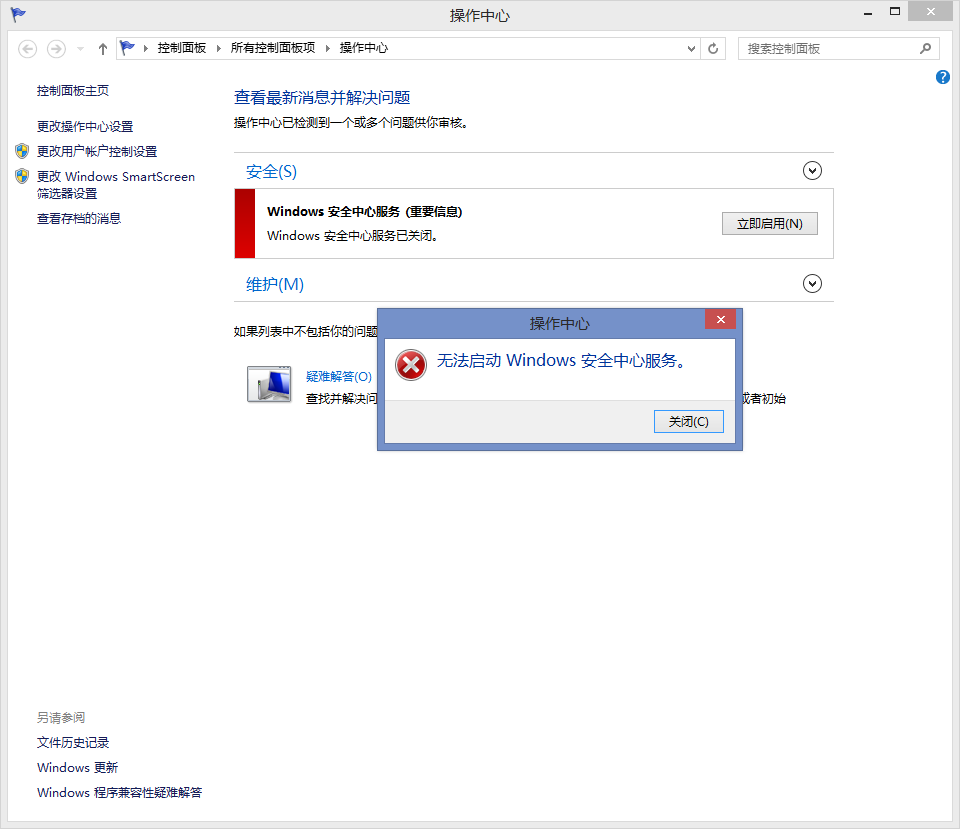Screen dimensions: 960x829
Task: Click the up arrow to go to parent folder
Action: click(103, 47)
